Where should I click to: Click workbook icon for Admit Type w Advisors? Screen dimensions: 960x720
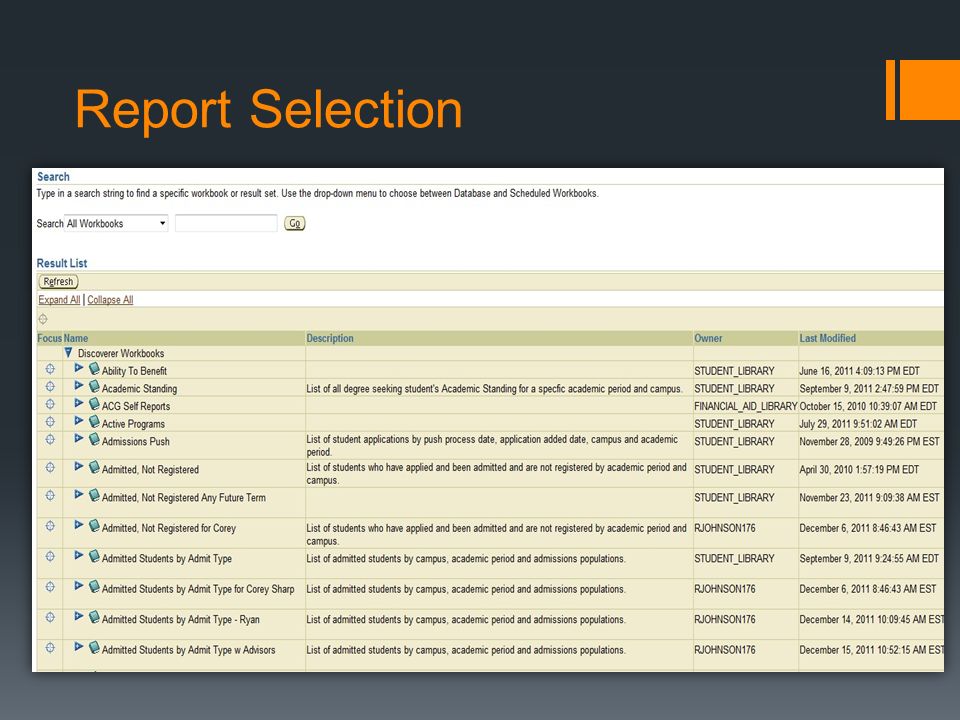[x=94, y=647]
